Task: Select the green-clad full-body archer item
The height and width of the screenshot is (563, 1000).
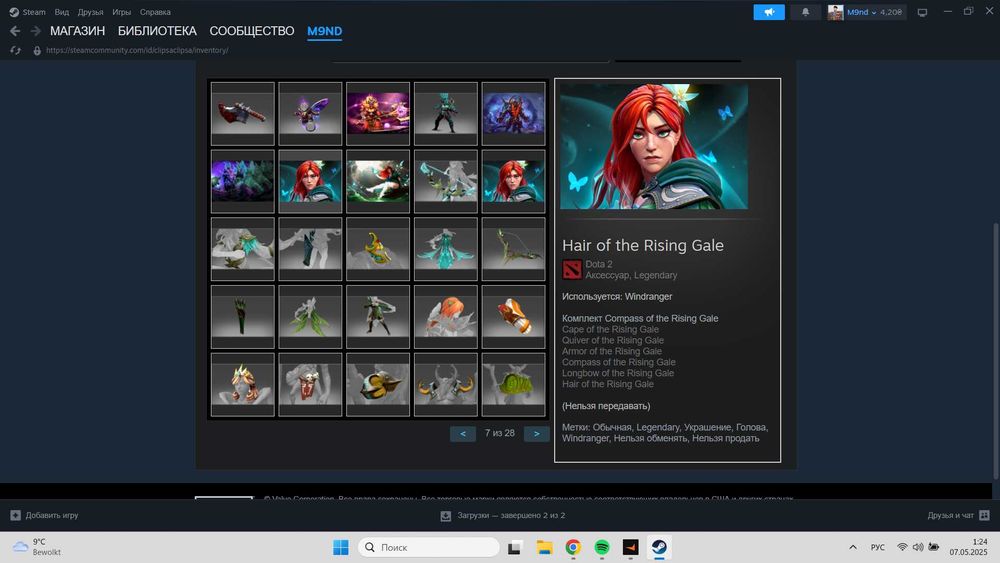Action: click(378, 316)
